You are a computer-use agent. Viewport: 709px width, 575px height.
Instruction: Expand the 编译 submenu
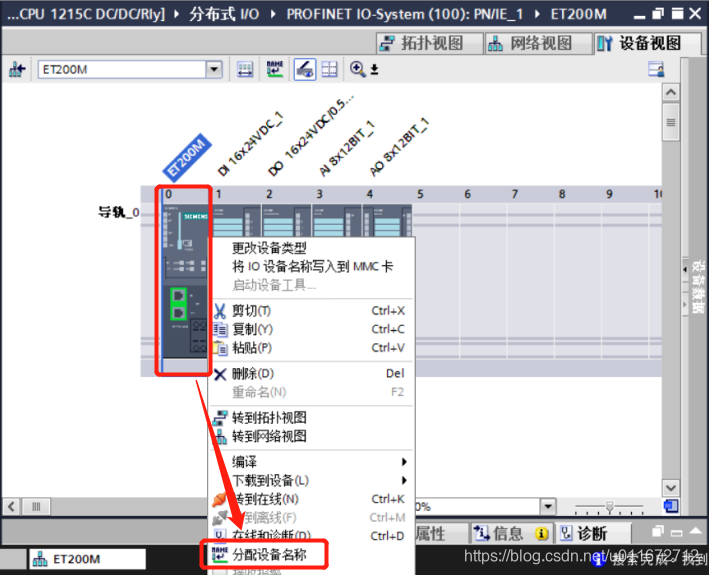[312, 462]
